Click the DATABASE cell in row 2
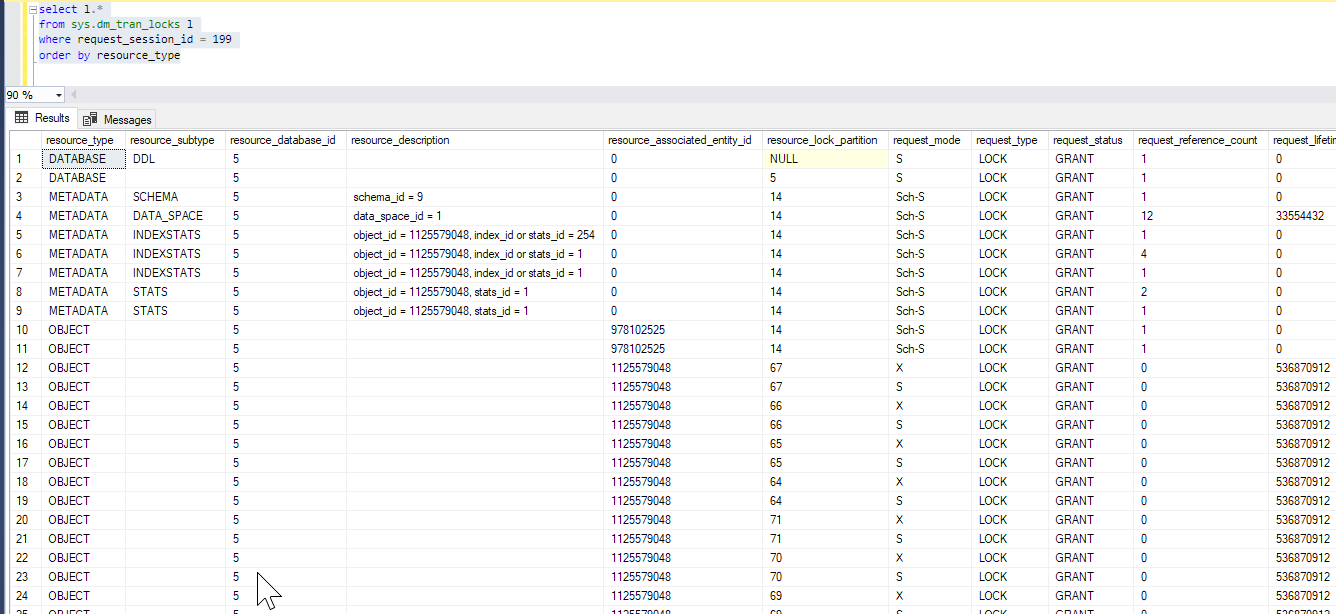Image resolution: width=1336 pixels, height=614 pixels. click(x=84, y=178)
